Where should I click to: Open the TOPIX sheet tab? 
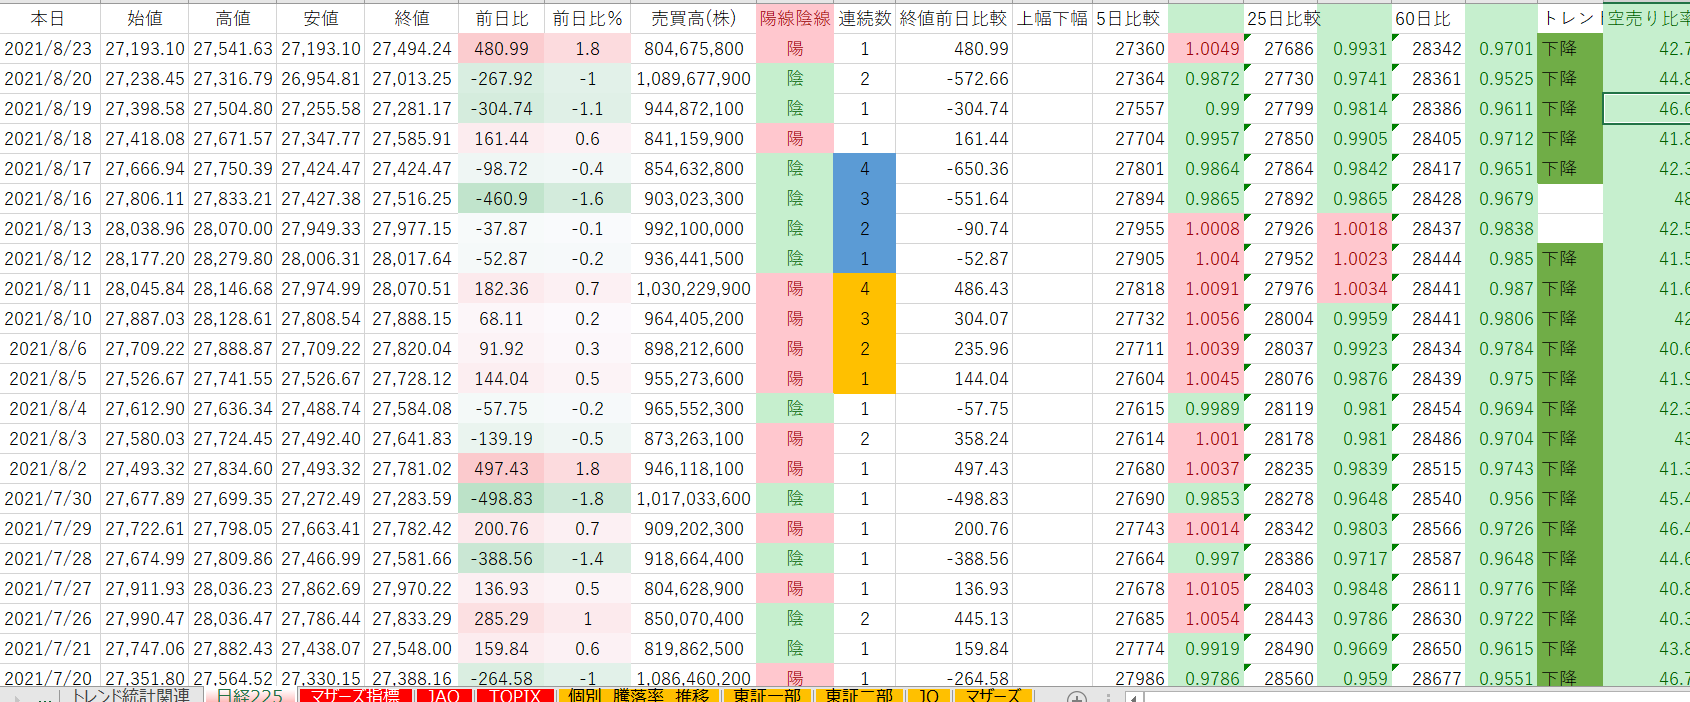515,696
